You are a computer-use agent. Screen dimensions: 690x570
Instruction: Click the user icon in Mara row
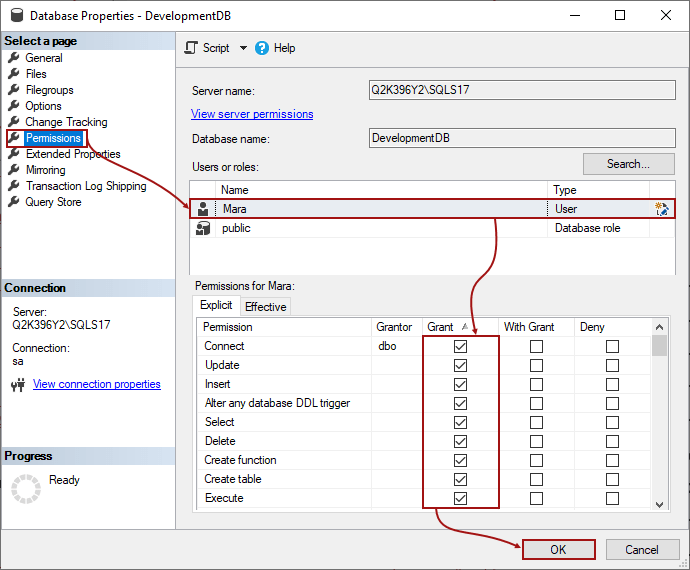tap(203, 209)
